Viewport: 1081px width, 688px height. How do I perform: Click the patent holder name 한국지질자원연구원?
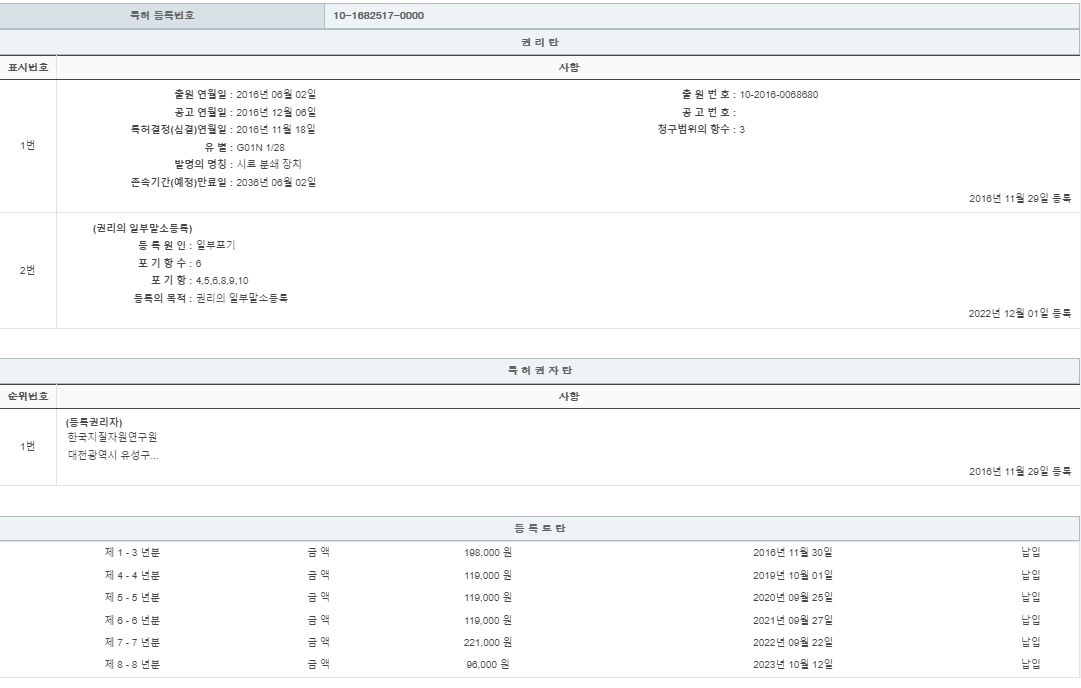click(112, 438)
